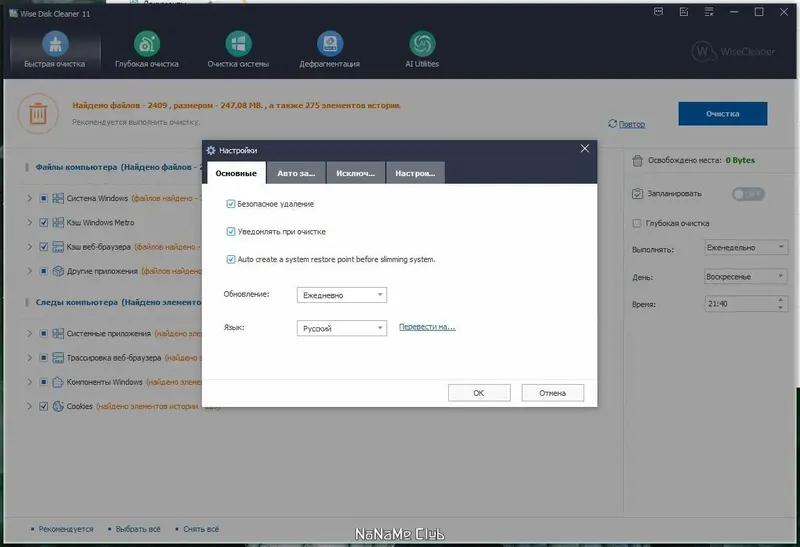
Task: Expand Кэш веб-браузера tree row
Action: [x=30, y=247]
